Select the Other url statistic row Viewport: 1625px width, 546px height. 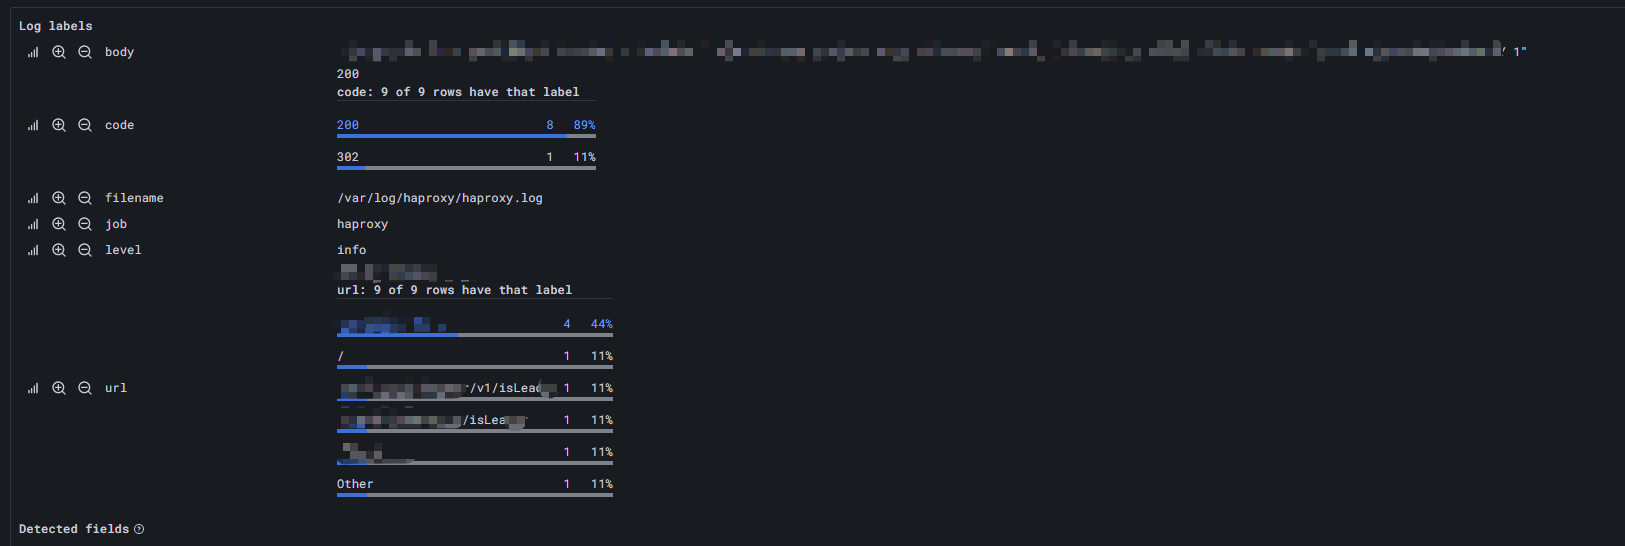(475, 487)
